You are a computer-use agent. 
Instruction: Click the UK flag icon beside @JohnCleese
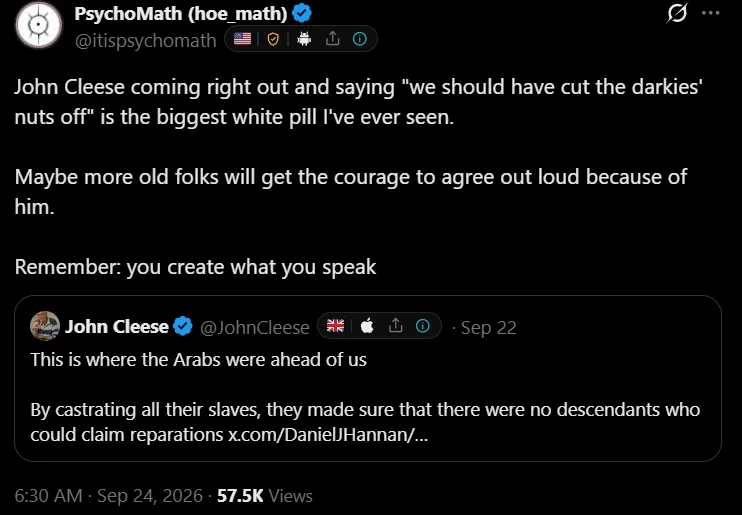[x=336, y=326]
